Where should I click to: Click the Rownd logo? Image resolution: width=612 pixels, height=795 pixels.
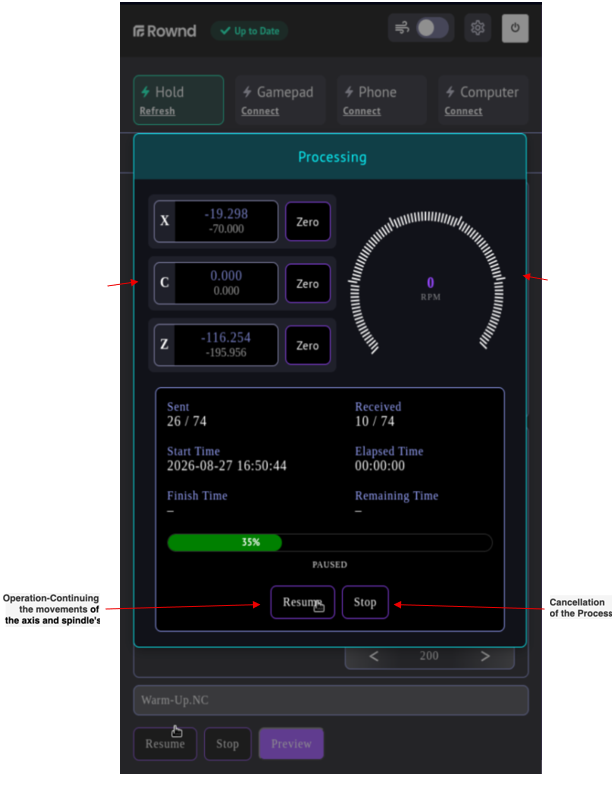pos(164,31)
